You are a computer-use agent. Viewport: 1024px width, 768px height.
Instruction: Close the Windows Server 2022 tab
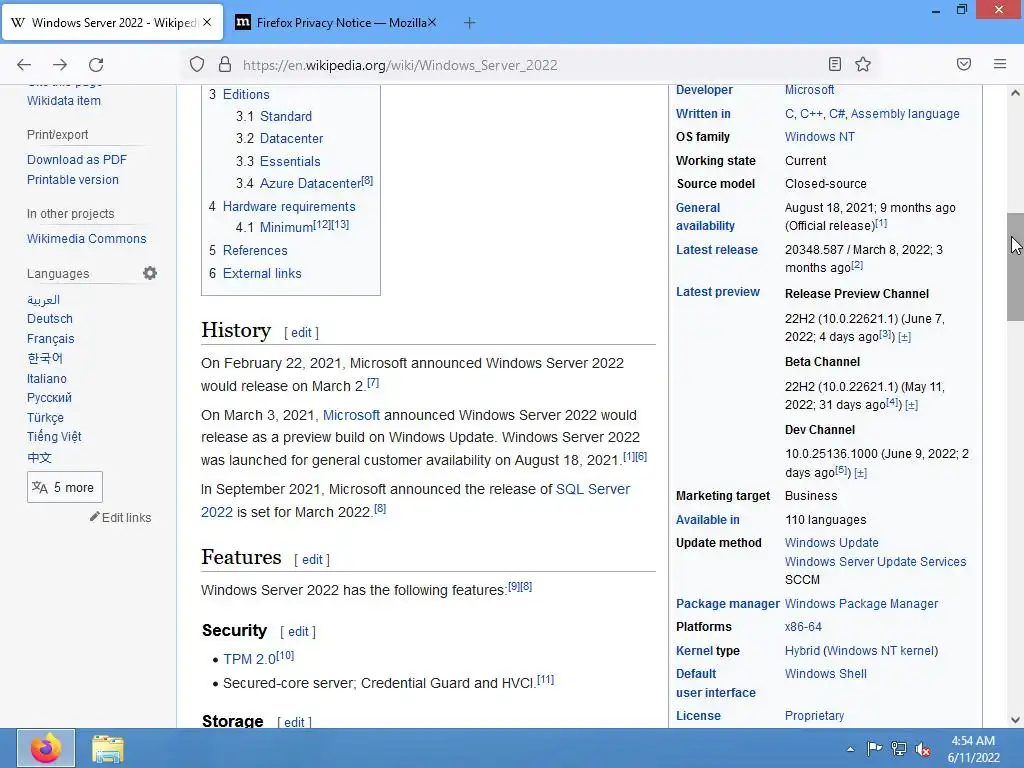tap(207, 22)
